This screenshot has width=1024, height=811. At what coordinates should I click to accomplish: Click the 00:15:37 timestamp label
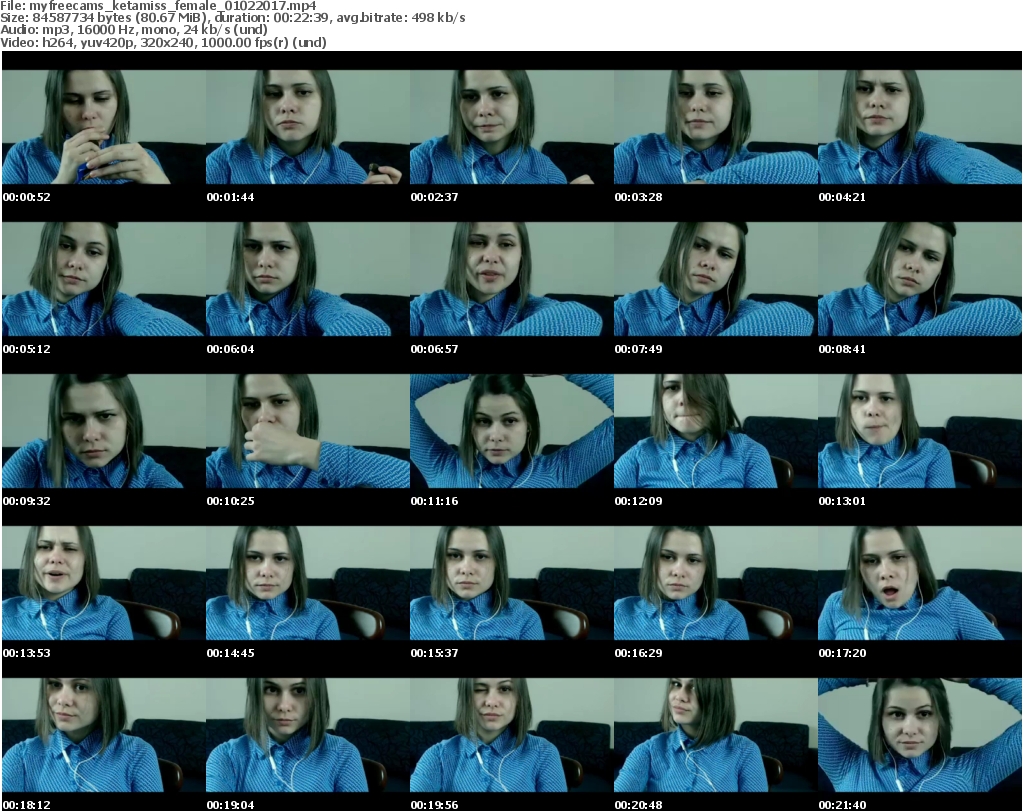[434, 653]
